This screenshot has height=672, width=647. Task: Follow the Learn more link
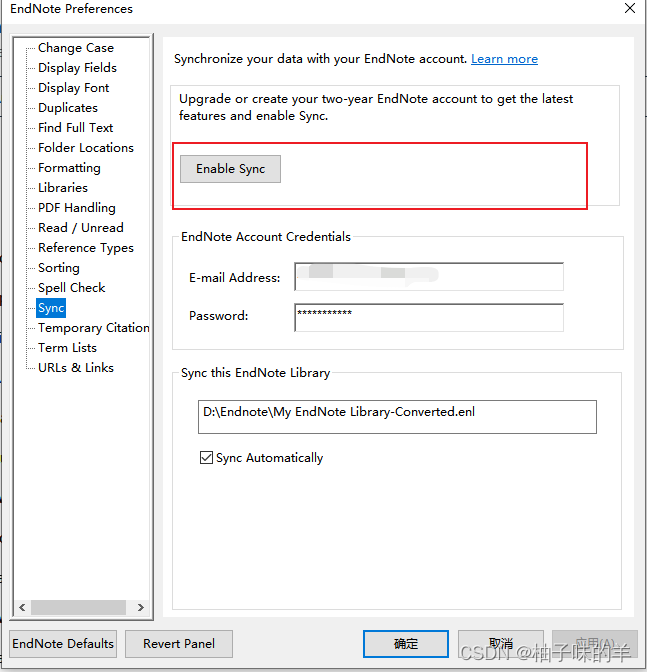504,59
